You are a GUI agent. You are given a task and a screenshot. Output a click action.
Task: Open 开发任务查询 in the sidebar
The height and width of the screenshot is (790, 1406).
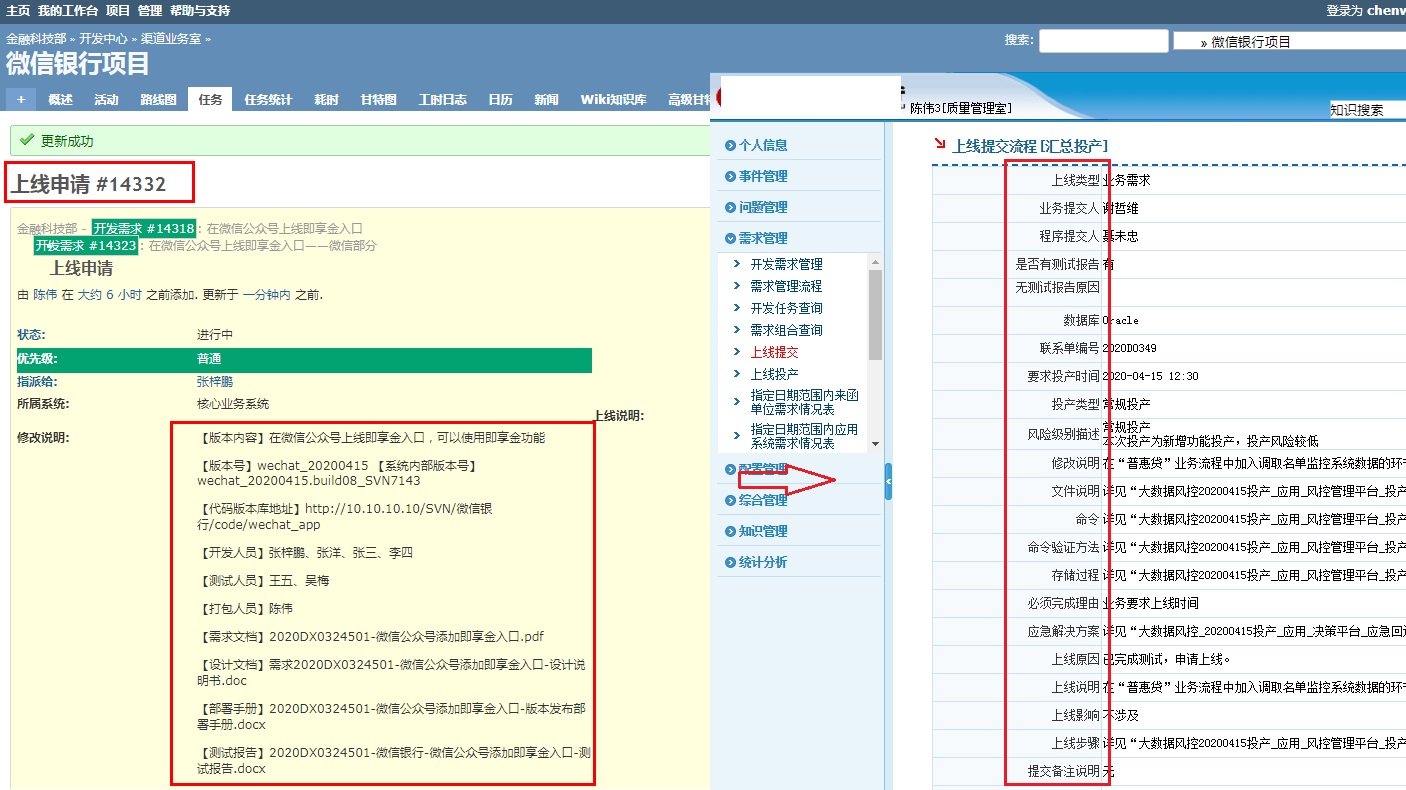click(x=787, y=308)
